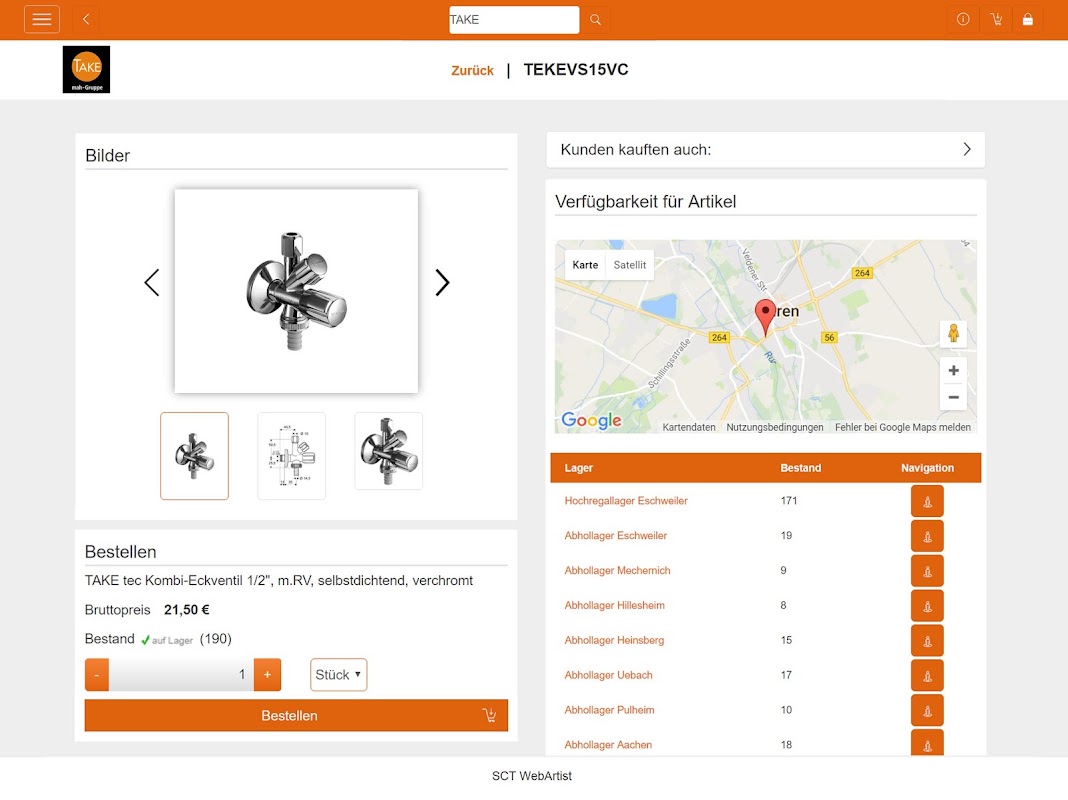The image size is (1068, 800).
Task: Click the back arrow in top bar
Action: pos(86,19)
